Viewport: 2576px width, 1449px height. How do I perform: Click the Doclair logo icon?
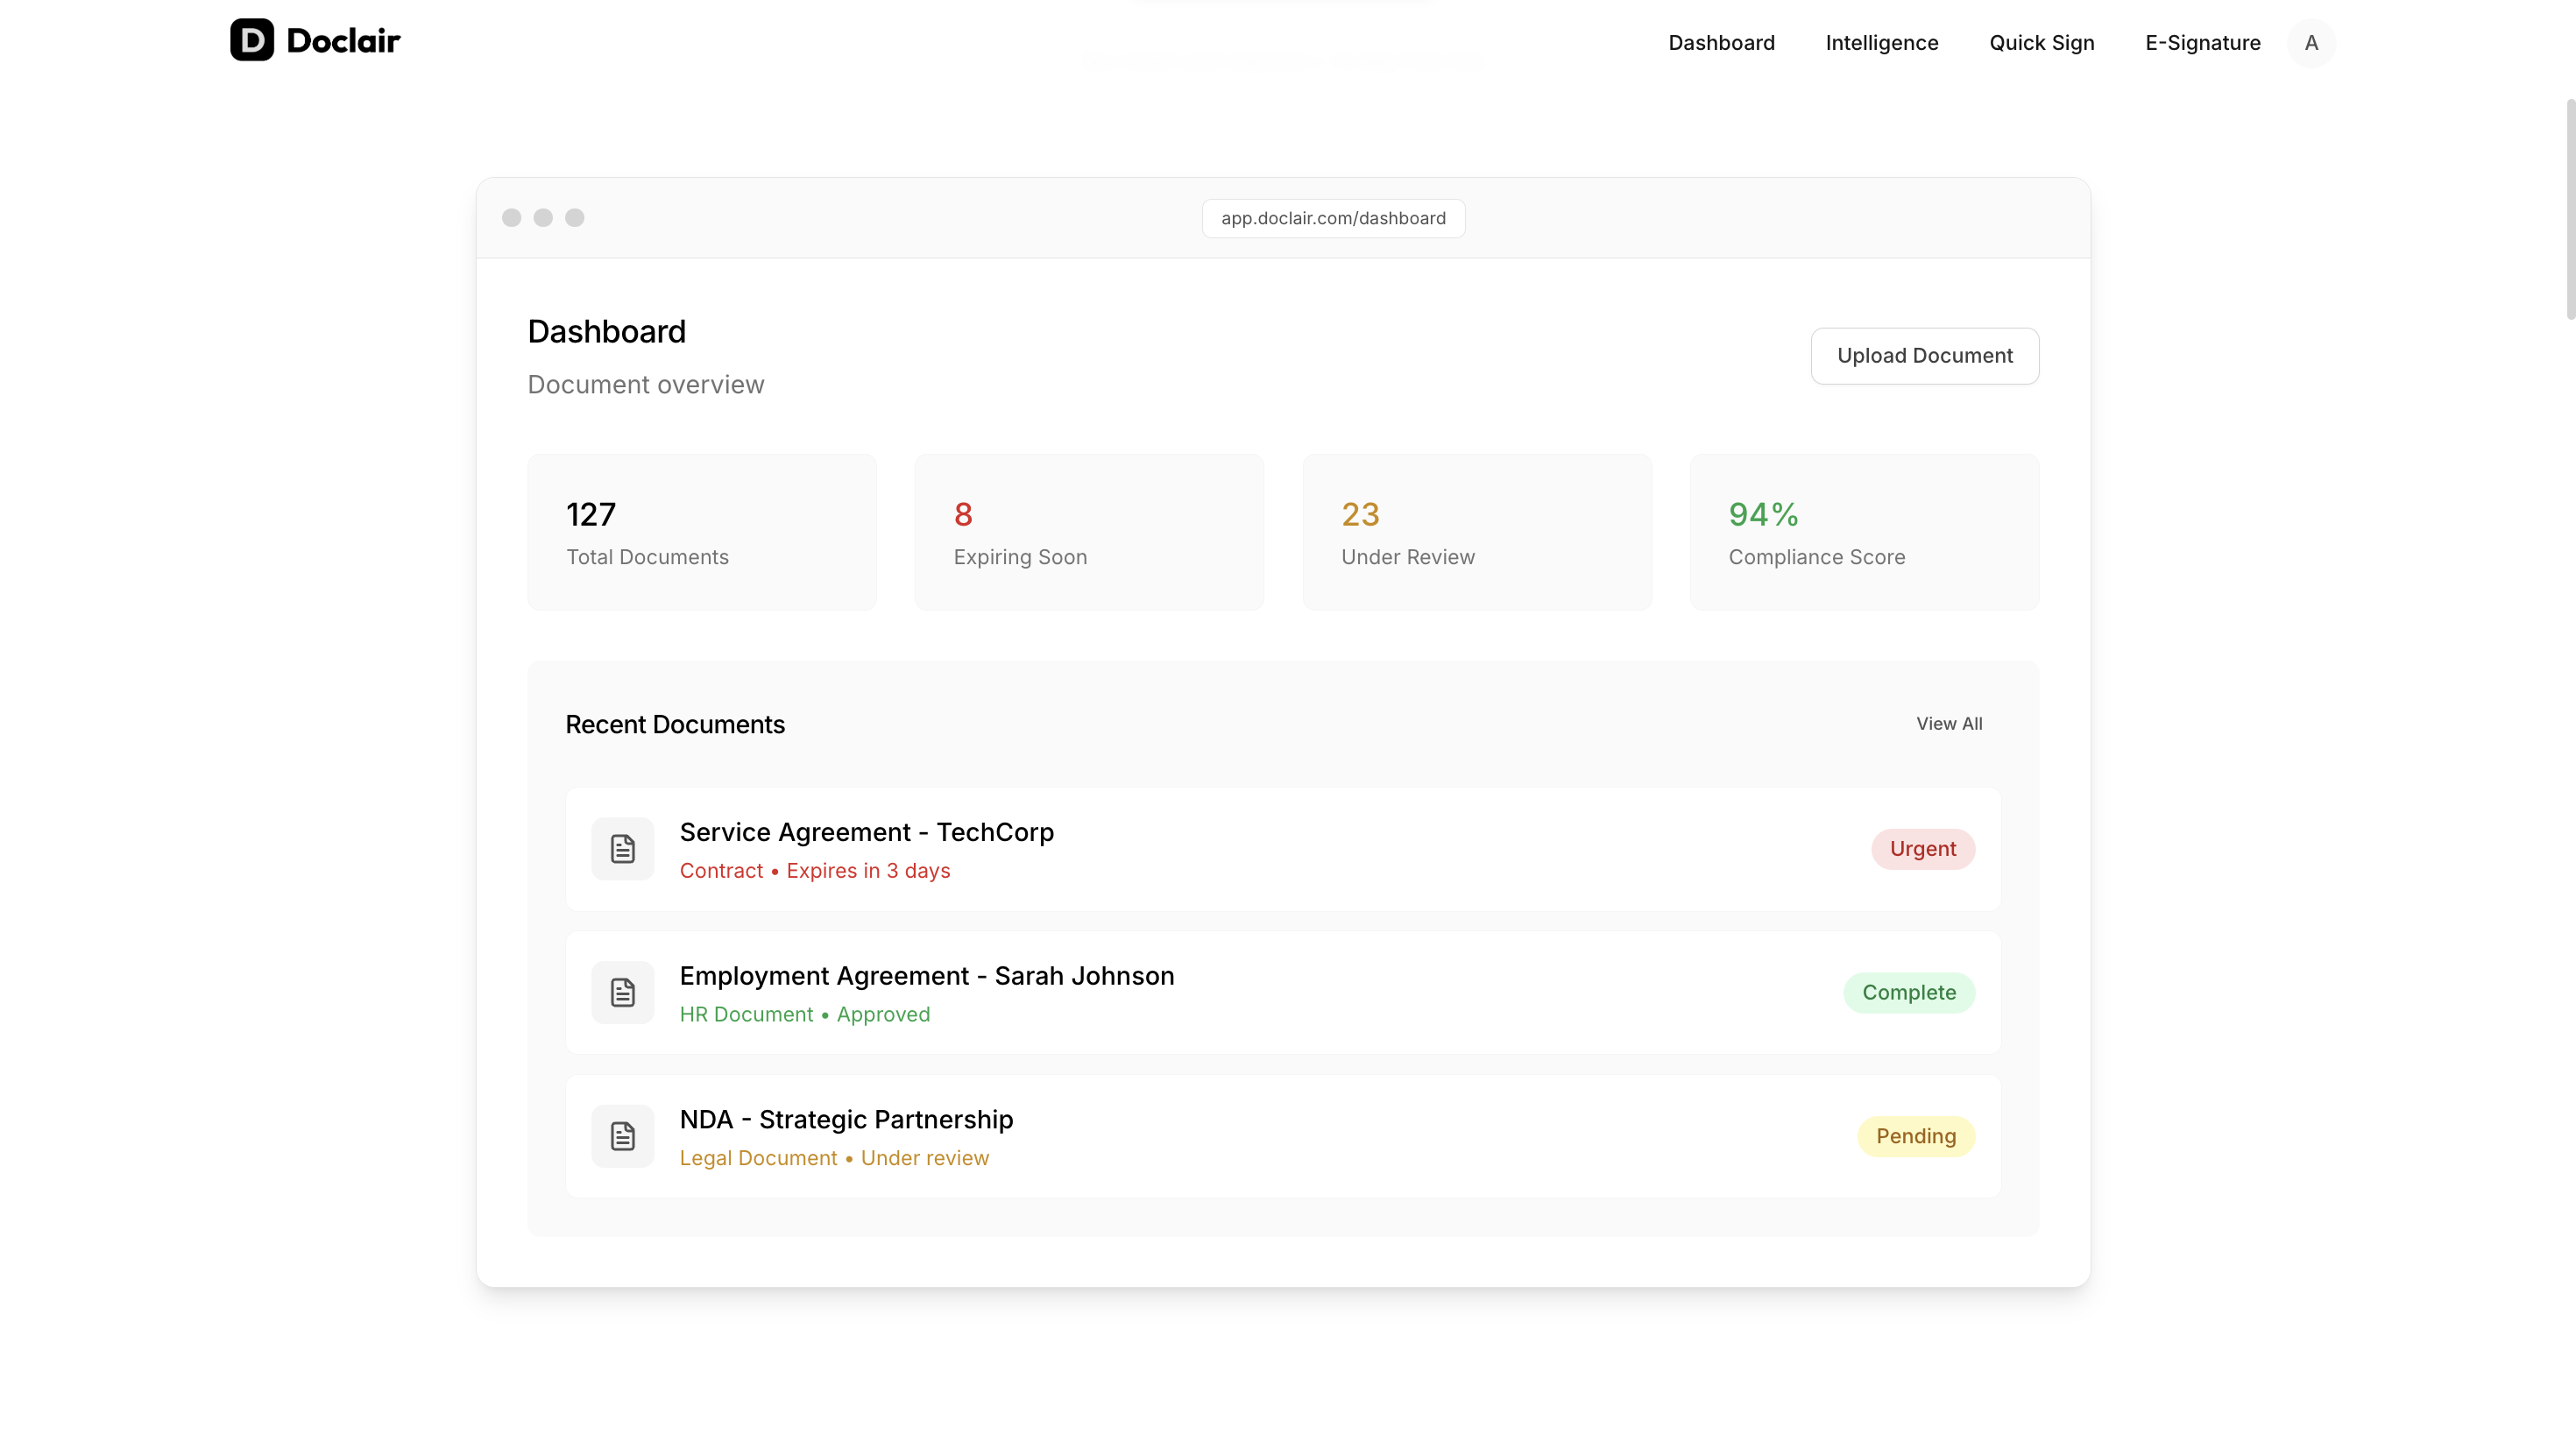tap(251, 40)
